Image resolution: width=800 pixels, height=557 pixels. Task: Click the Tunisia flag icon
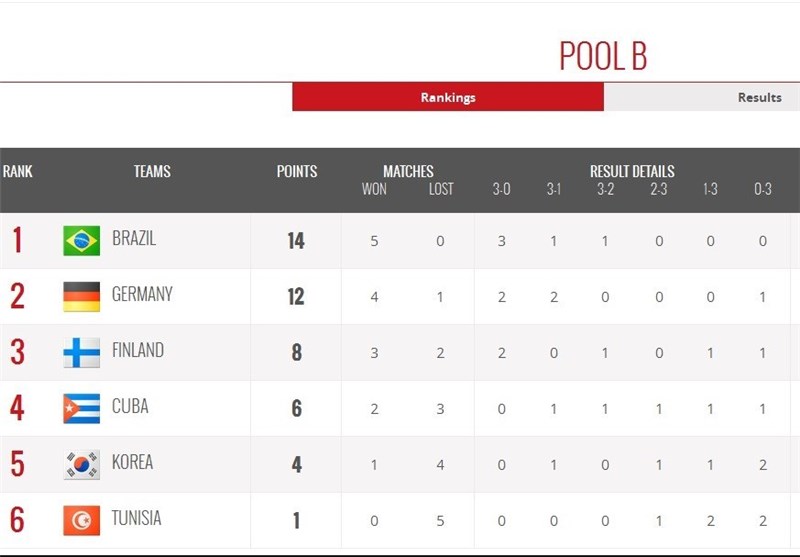(x=81, y=520)
